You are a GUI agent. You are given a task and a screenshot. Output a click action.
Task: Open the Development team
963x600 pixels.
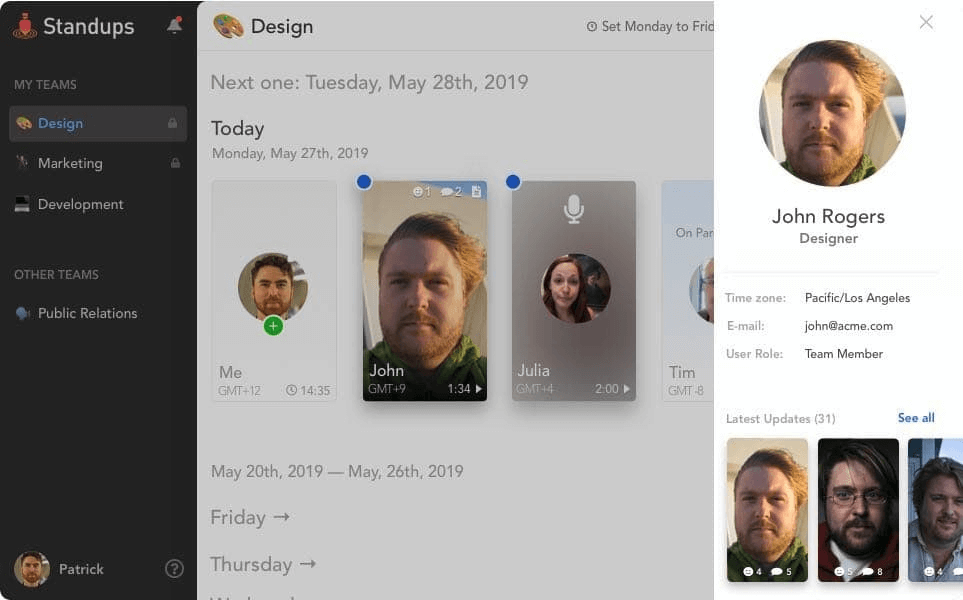point(80,204)
